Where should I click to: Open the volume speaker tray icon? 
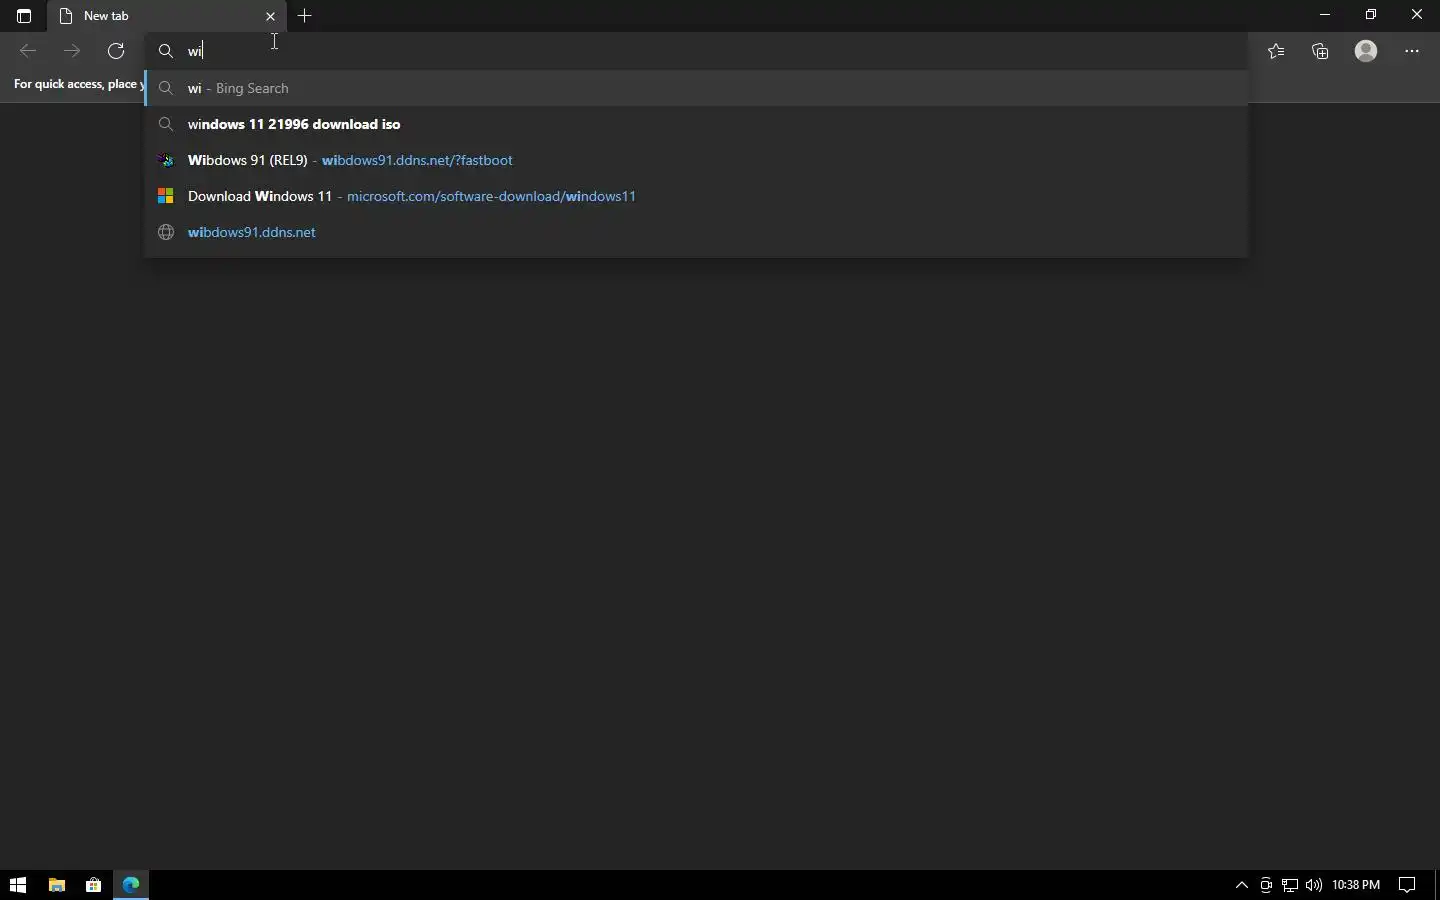[1314, 885]
